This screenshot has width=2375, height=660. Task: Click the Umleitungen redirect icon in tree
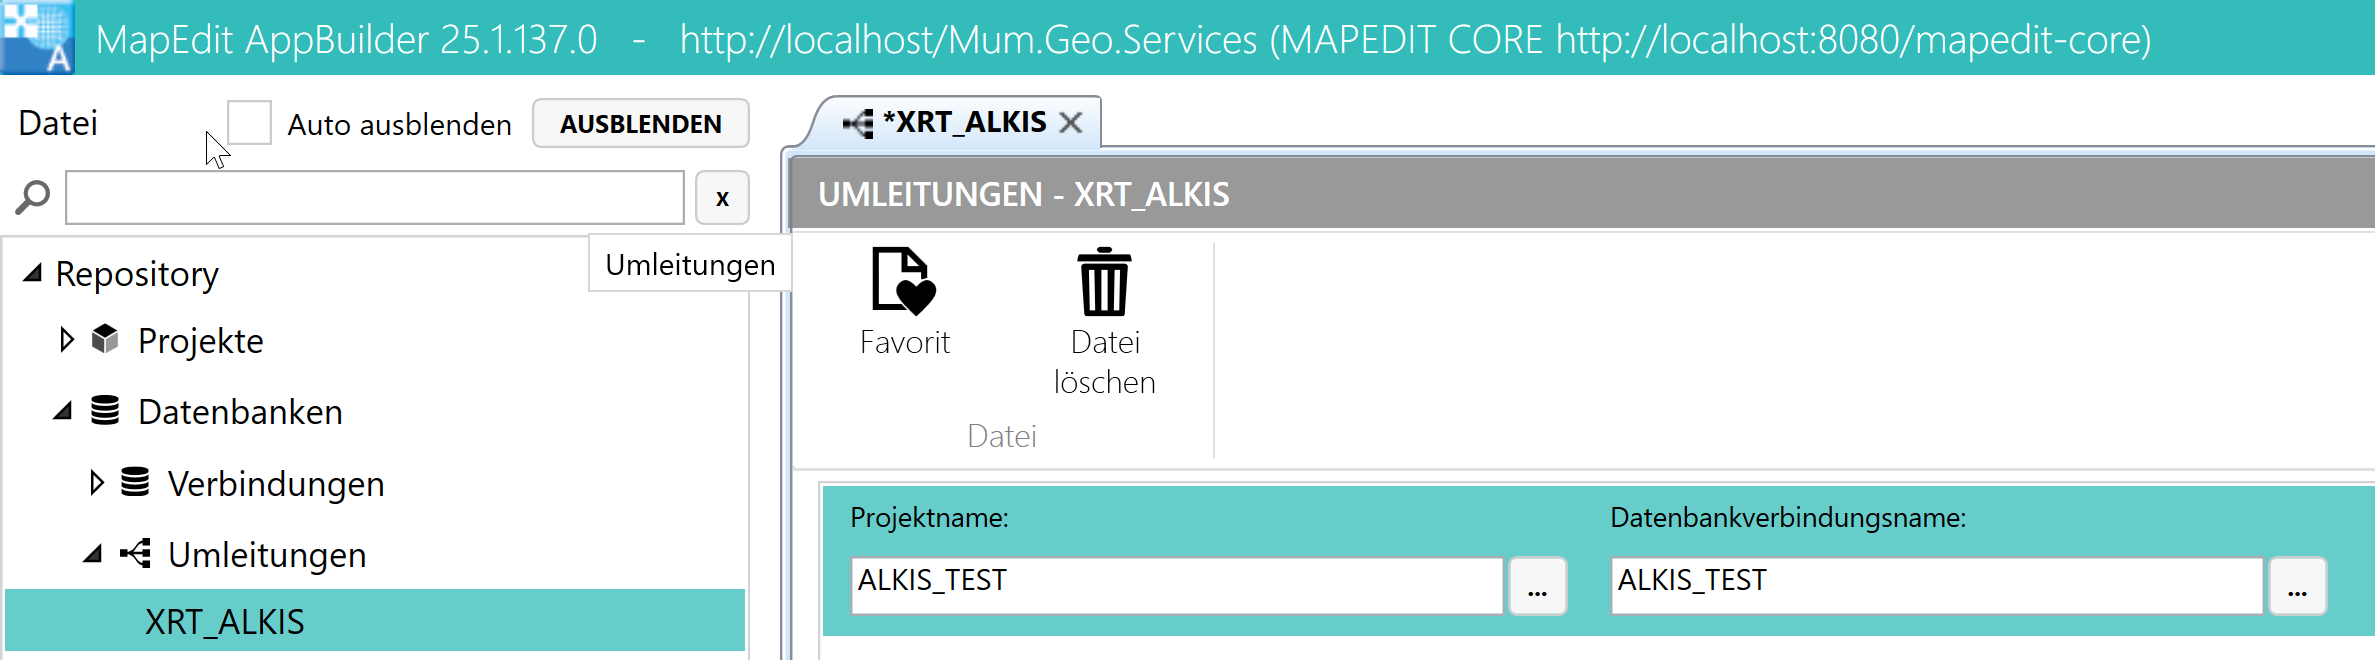point(135,554)
